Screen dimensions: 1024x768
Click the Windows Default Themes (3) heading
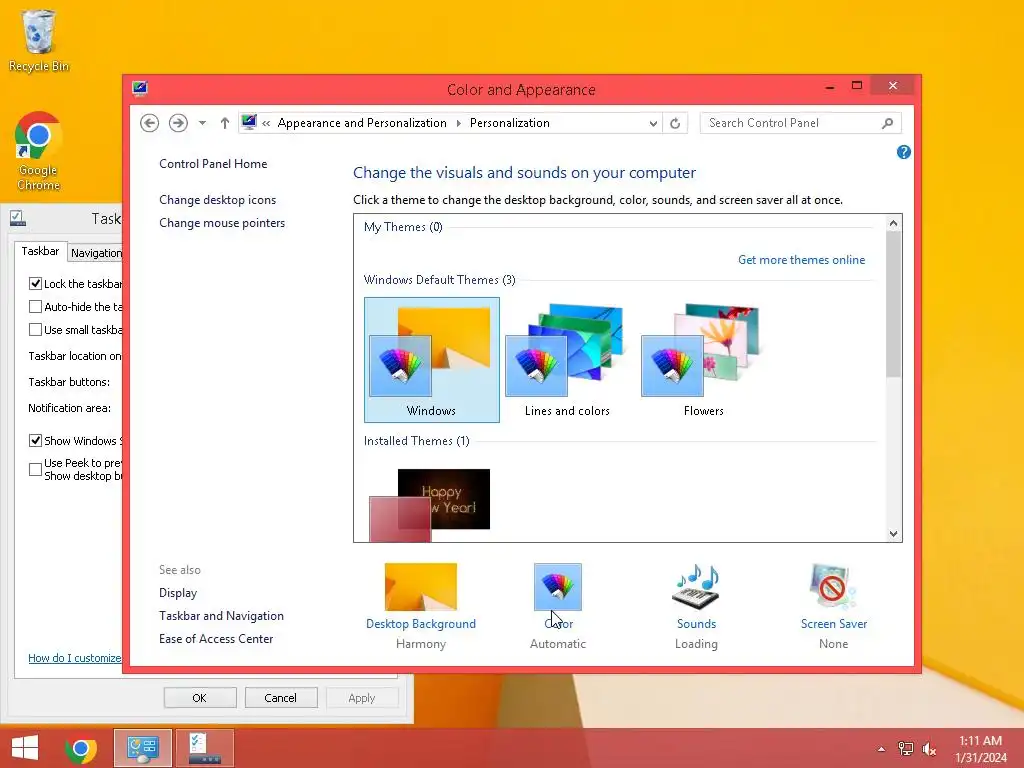tap(440, 280)
